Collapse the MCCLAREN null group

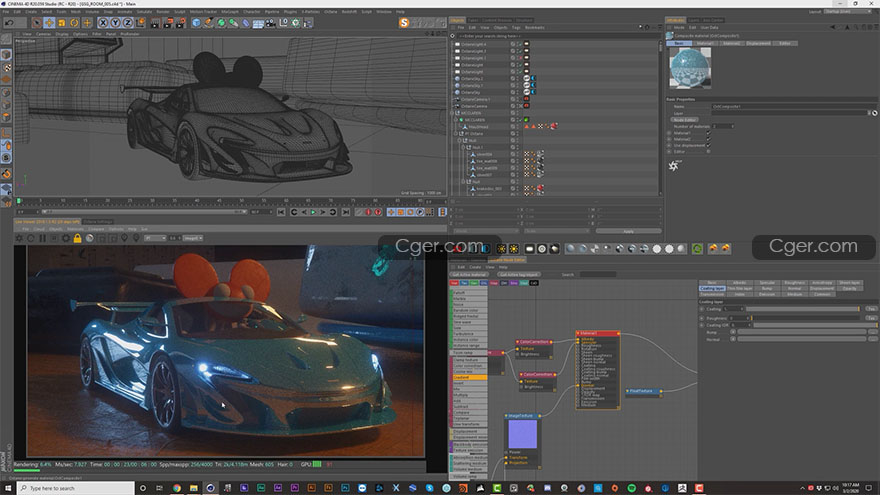[x=452, y=113]
